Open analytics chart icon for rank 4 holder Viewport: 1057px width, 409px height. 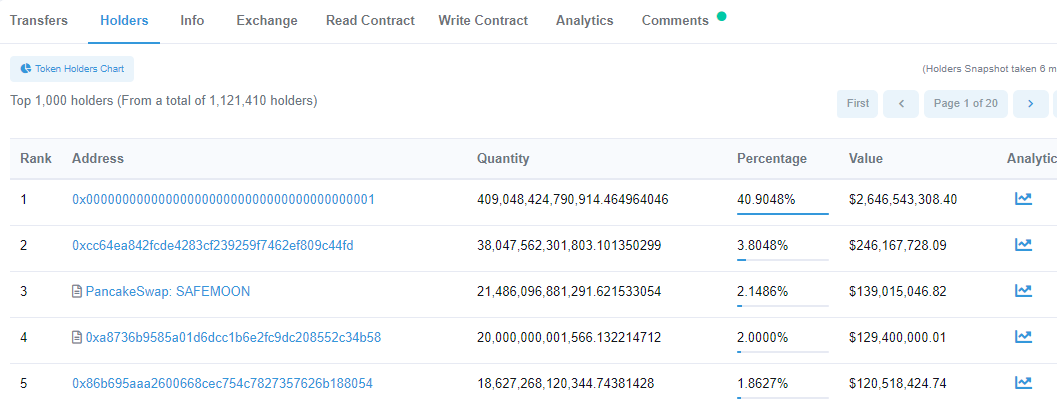tap(1023, 336)
